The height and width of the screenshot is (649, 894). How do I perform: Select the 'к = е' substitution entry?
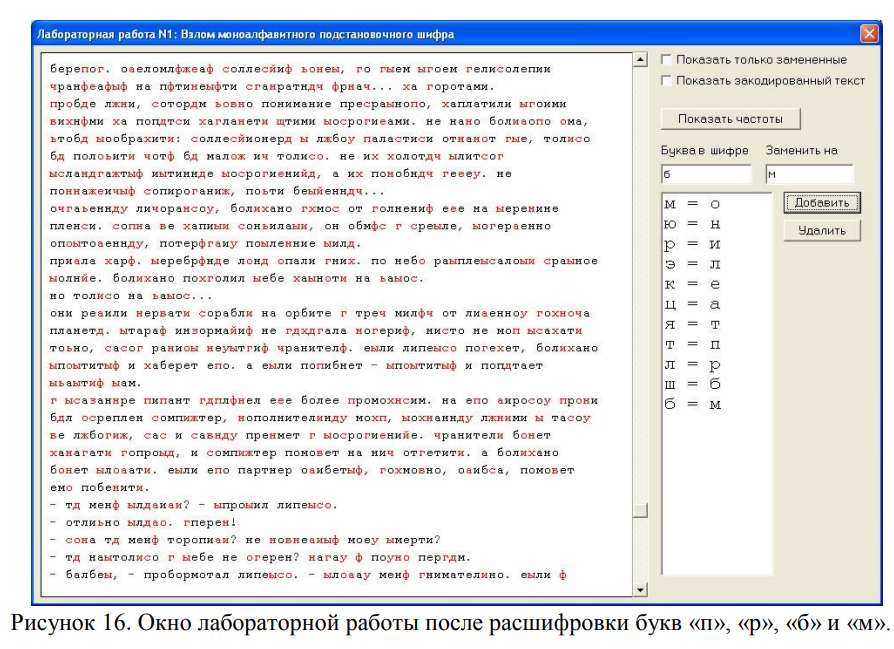coord(692,285)
